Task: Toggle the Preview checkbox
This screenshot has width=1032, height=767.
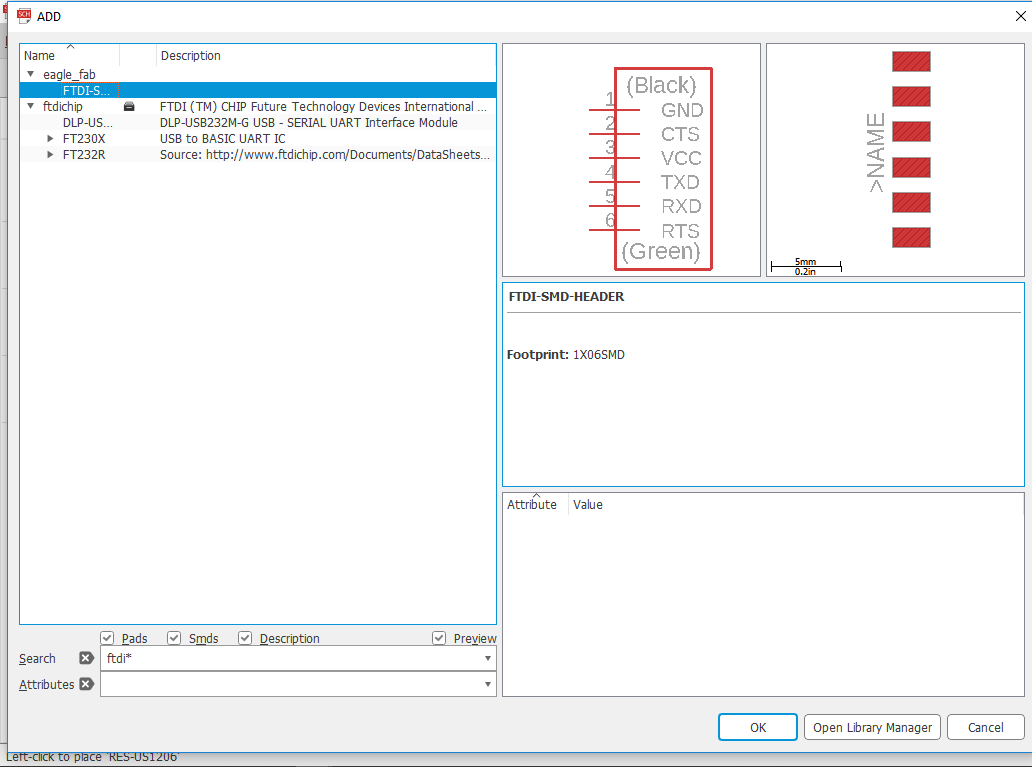Action: tap(439, 638)
